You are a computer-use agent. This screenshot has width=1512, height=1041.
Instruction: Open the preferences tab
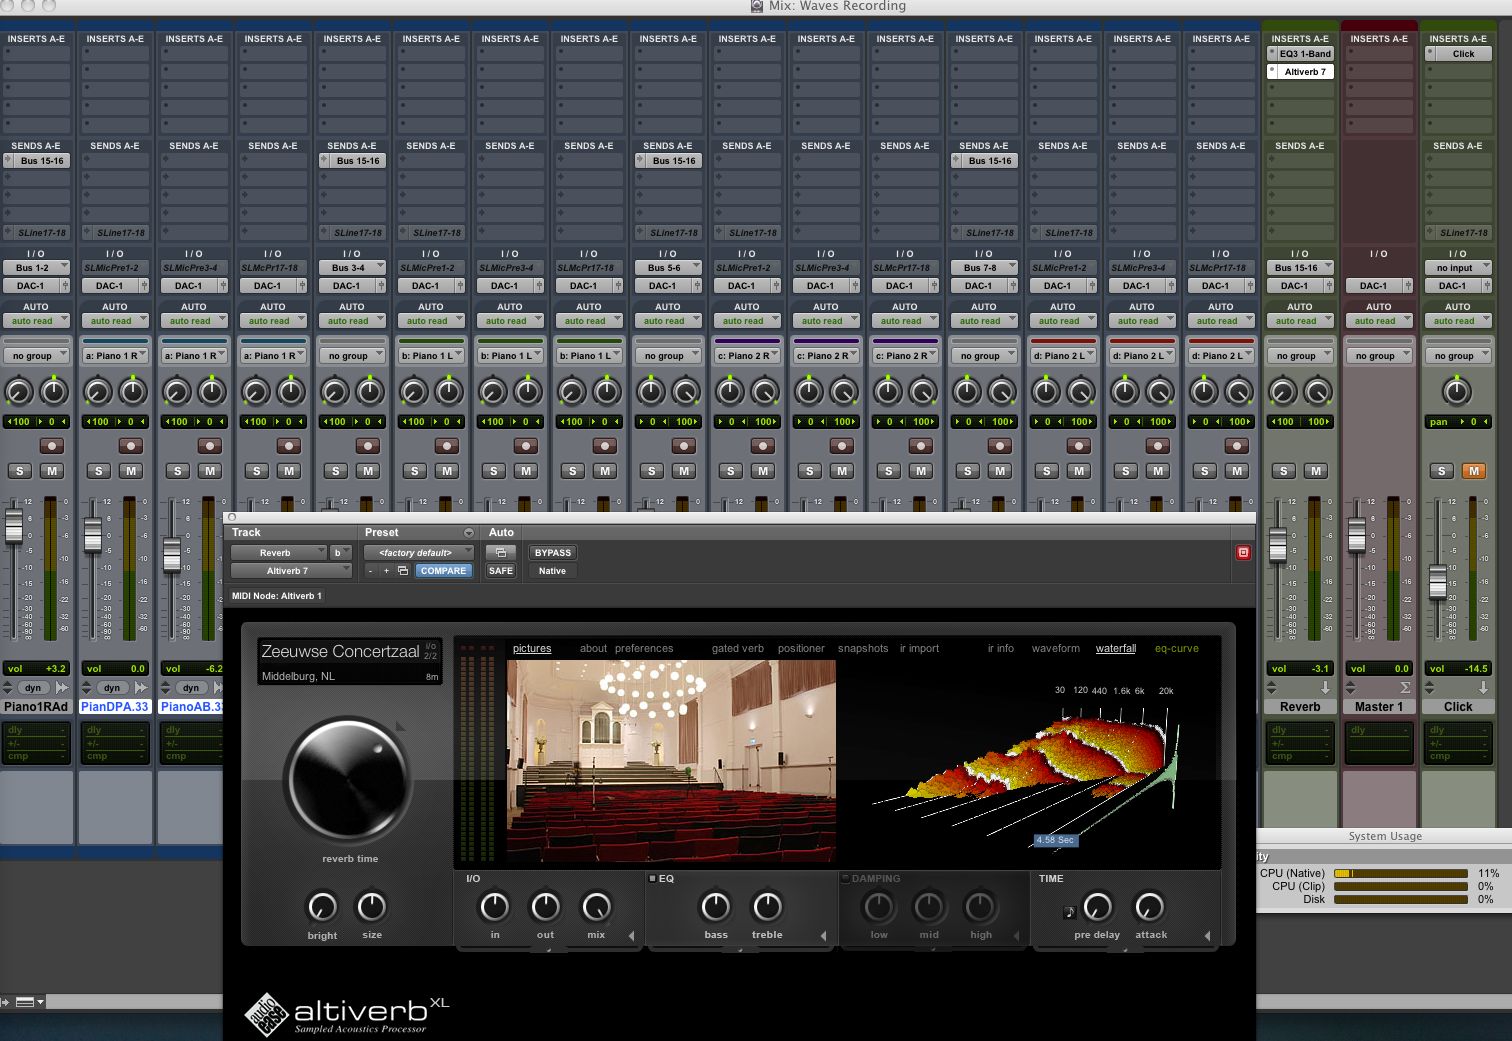pos(644,649)
